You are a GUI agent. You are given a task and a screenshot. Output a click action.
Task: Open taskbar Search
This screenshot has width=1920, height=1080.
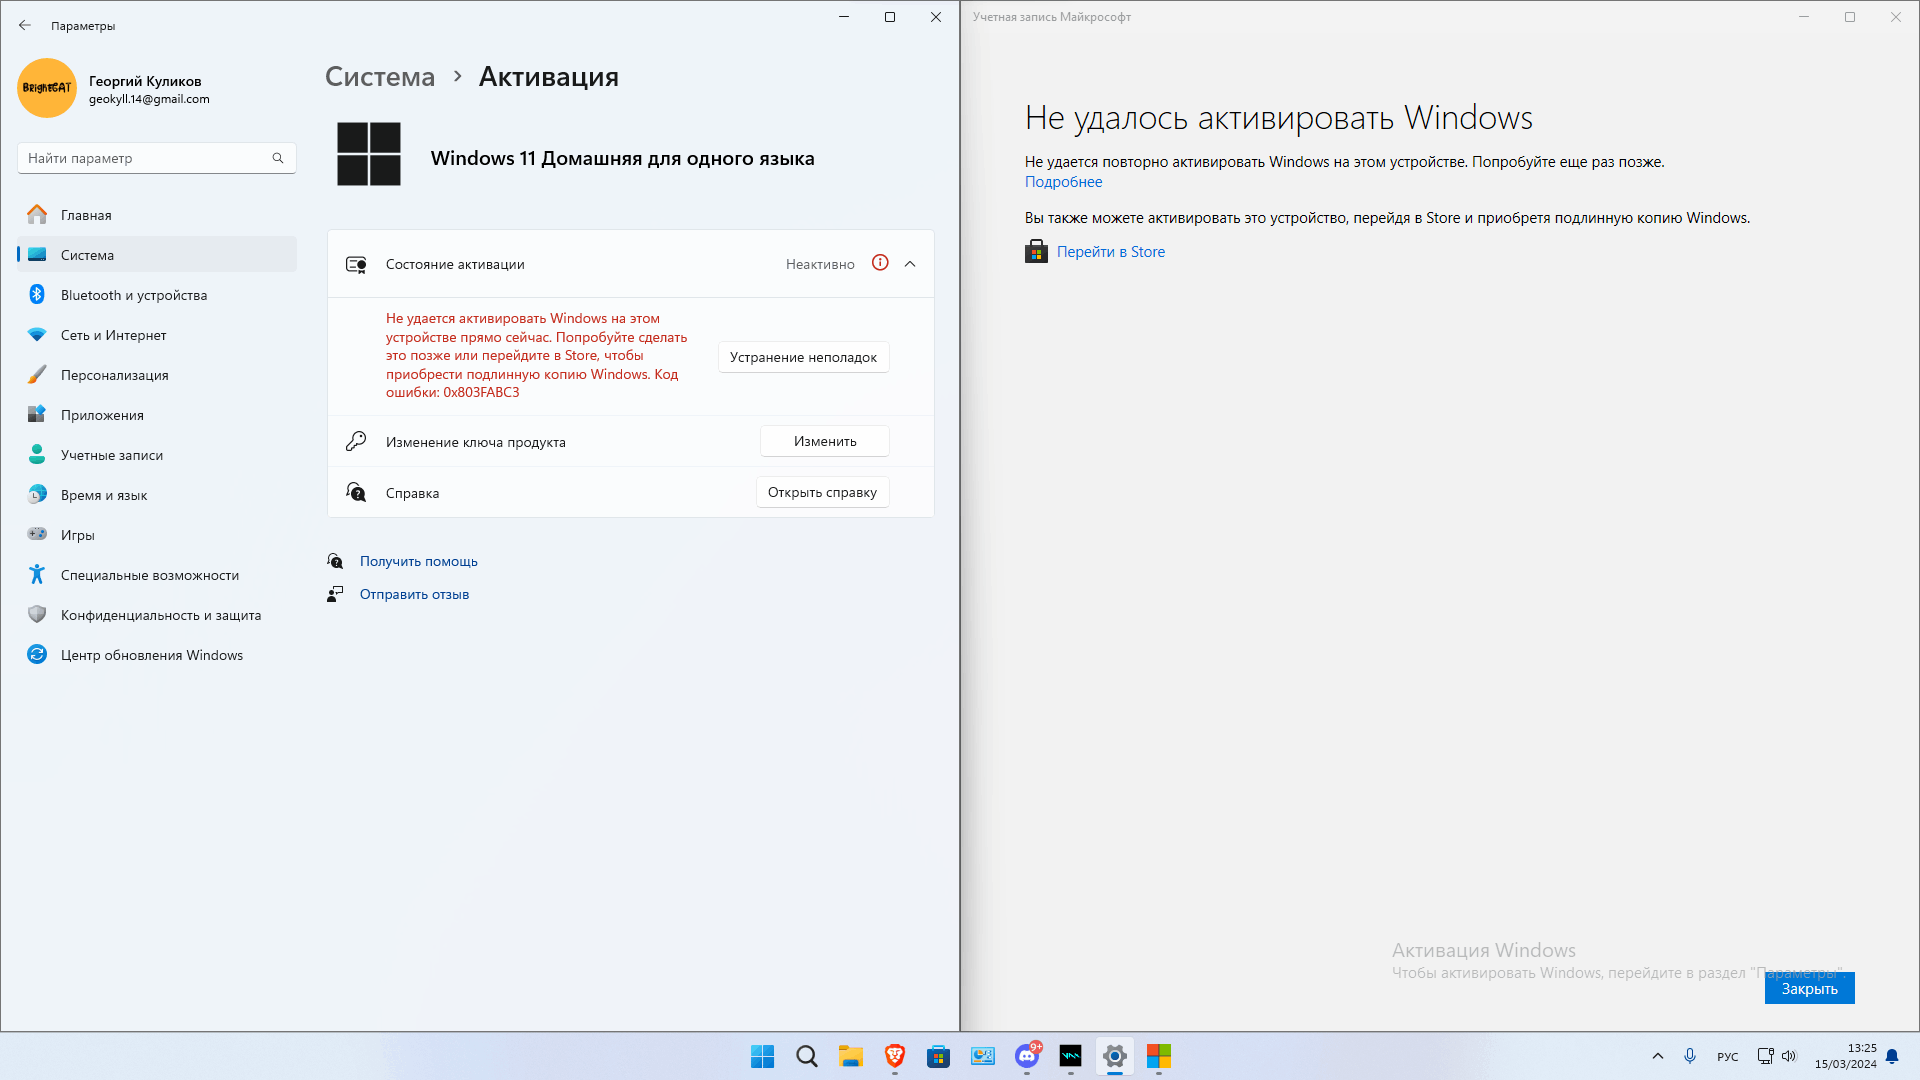pyautogui.click(x=806, y=1056)
